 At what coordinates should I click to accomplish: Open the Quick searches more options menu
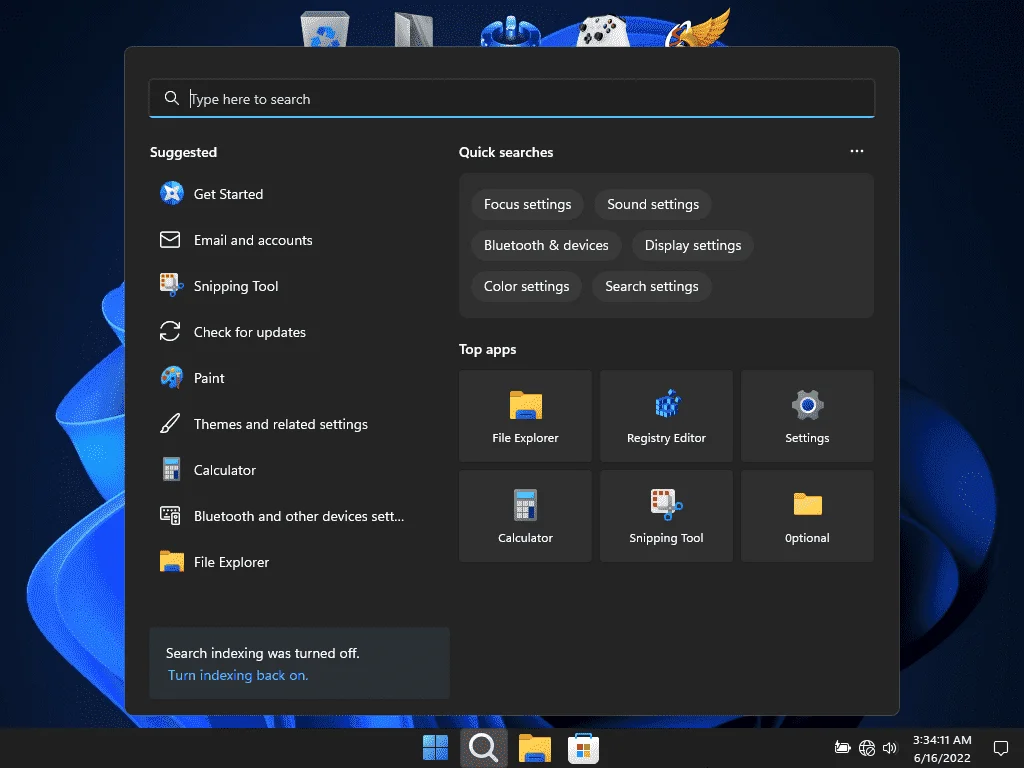(x=857, y=152)
